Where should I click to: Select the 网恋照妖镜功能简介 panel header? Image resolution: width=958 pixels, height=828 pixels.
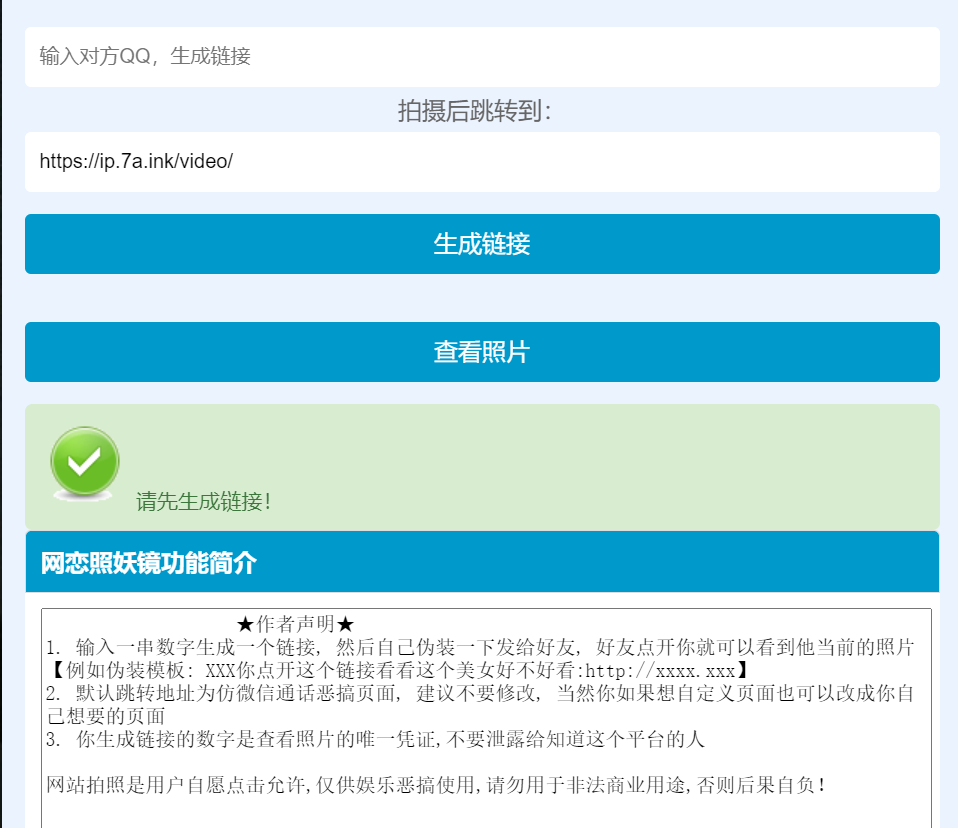(x=149, y=563)
